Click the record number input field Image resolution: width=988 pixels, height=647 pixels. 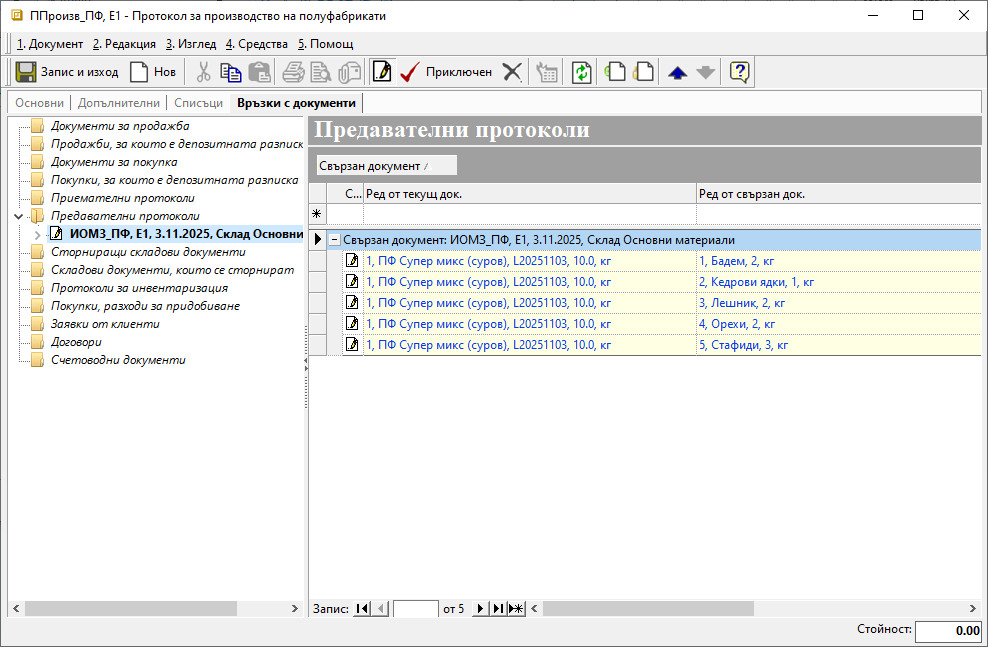coord(415,608)
